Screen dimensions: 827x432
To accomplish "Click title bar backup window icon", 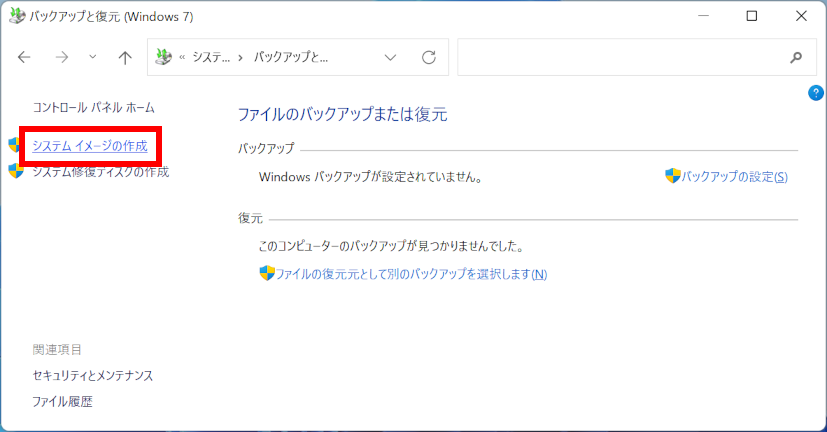I will coord(17,16).
